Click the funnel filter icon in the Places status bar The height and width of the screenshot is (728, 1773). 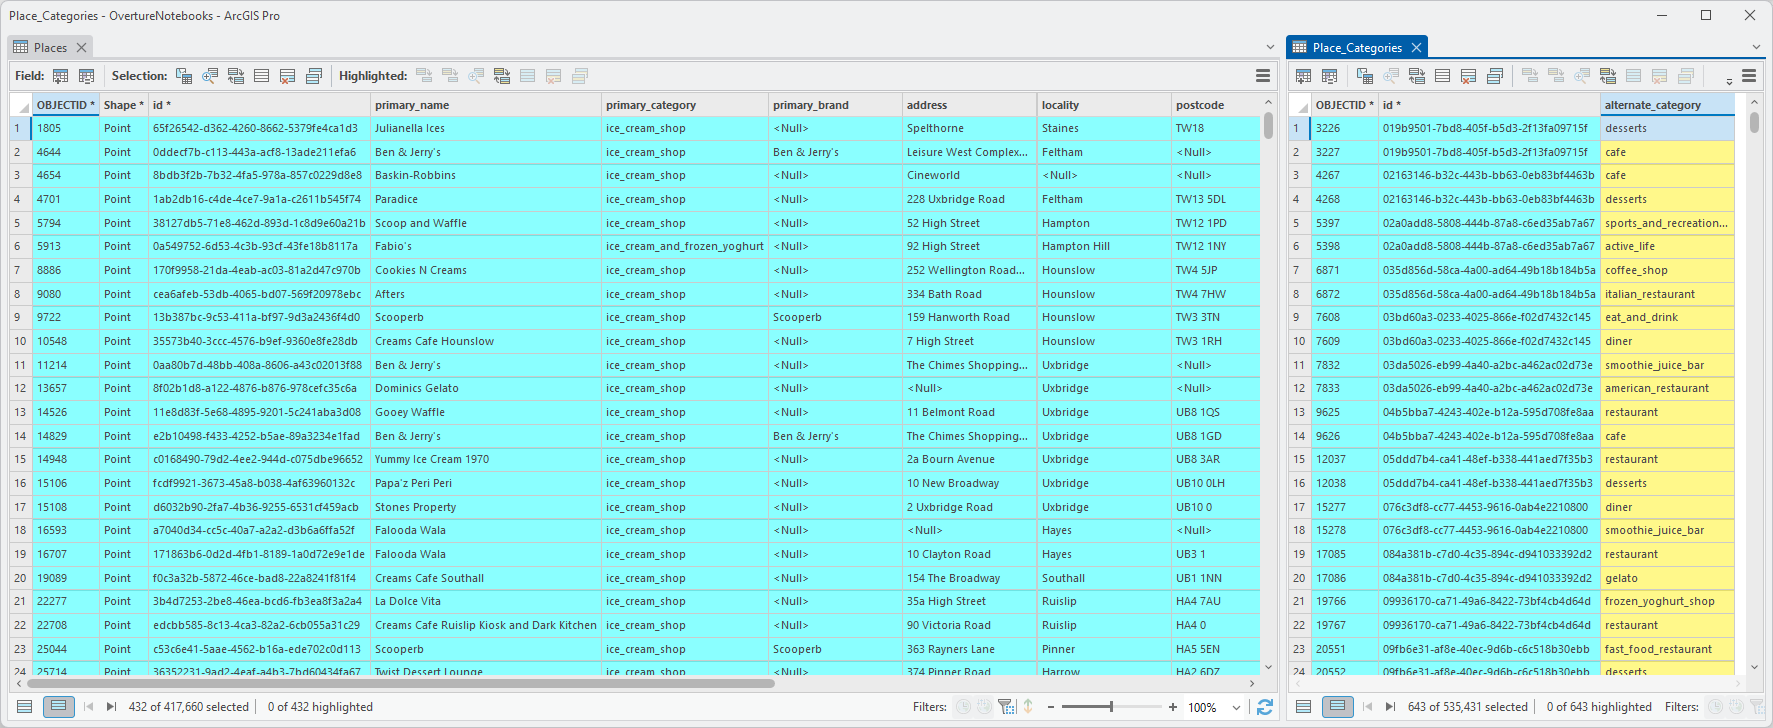(x=1006, y=707)
